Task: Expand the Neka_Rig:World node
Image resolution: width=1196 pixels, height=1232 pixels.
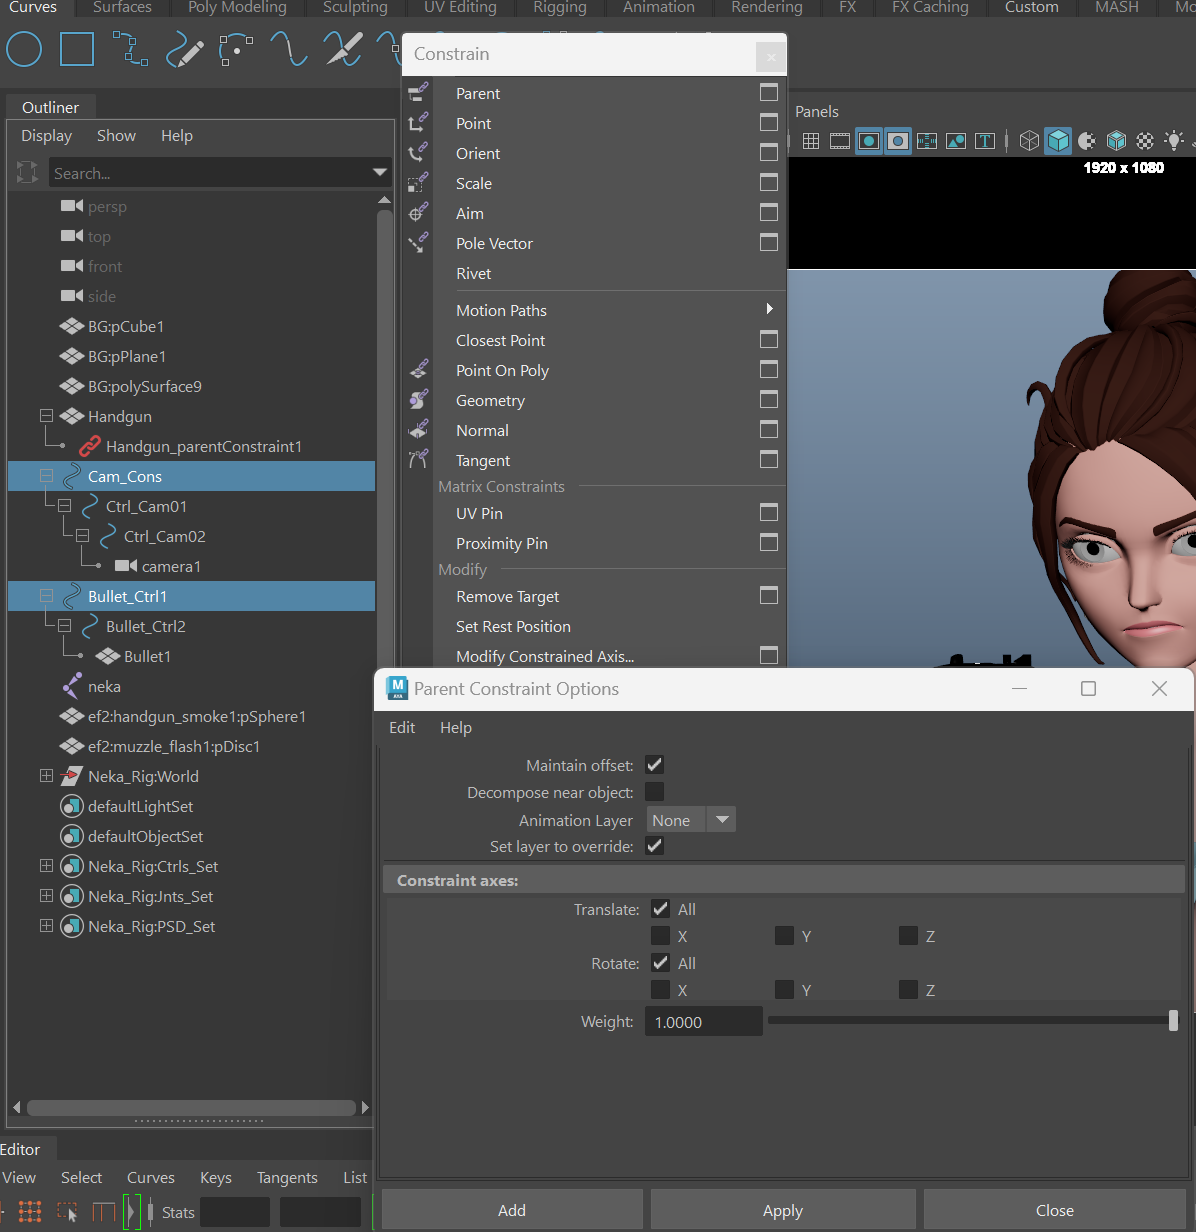Action: 46,776
